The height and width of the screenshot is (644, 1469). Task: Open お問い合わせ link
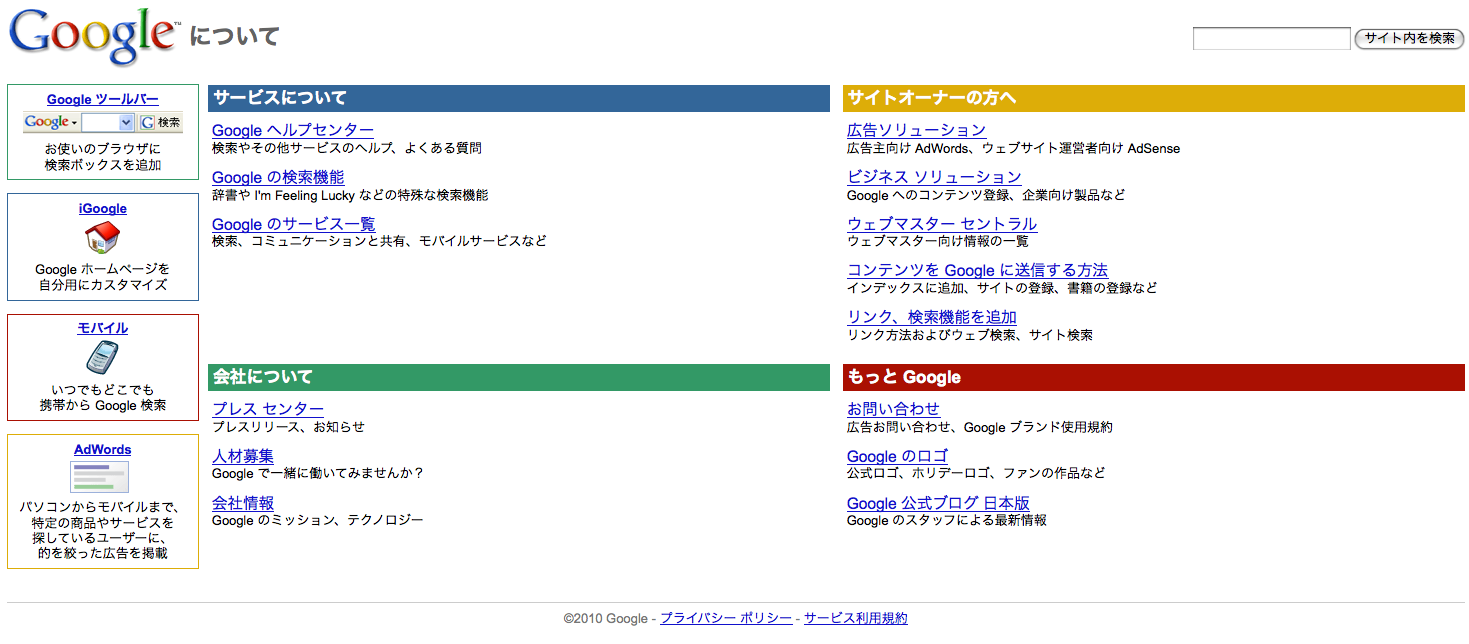pos(893,409)
